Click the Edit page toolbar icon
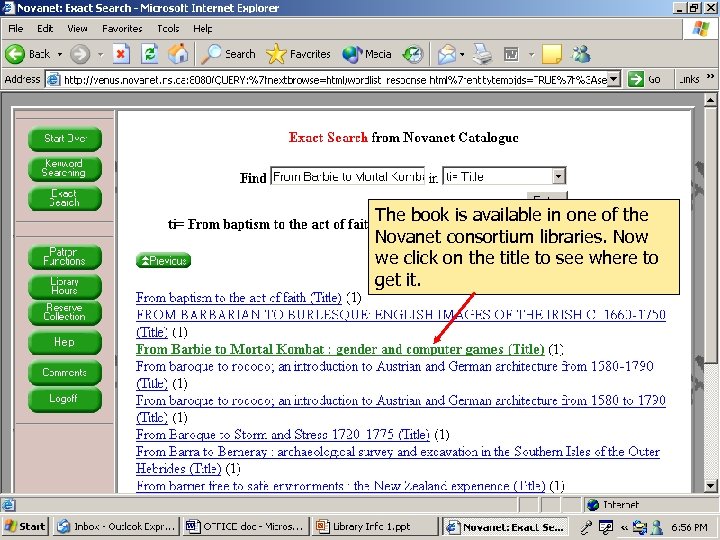This screenshot has height=540, width=720. (512, 55)
